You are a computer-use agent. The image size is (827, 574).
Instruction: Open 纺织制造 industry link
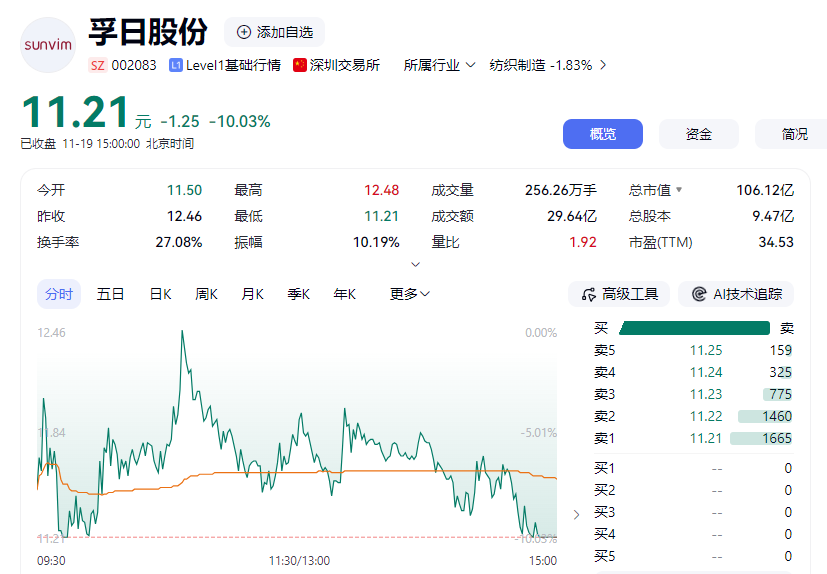[x=548, y=65]
